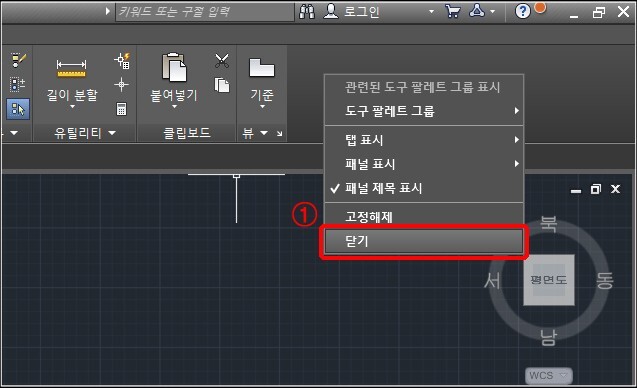Select 고정해제 from the context menu

(x=424, y=216)
